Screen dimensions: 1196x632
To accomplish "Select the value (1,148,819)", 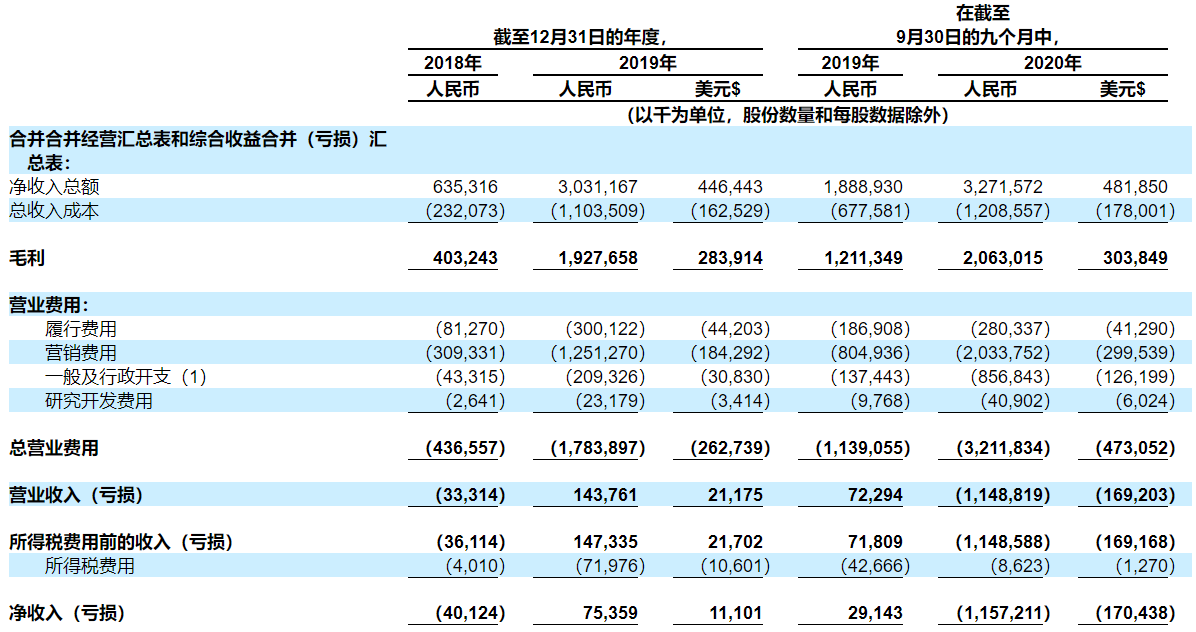I will [x=1003, y=495].
